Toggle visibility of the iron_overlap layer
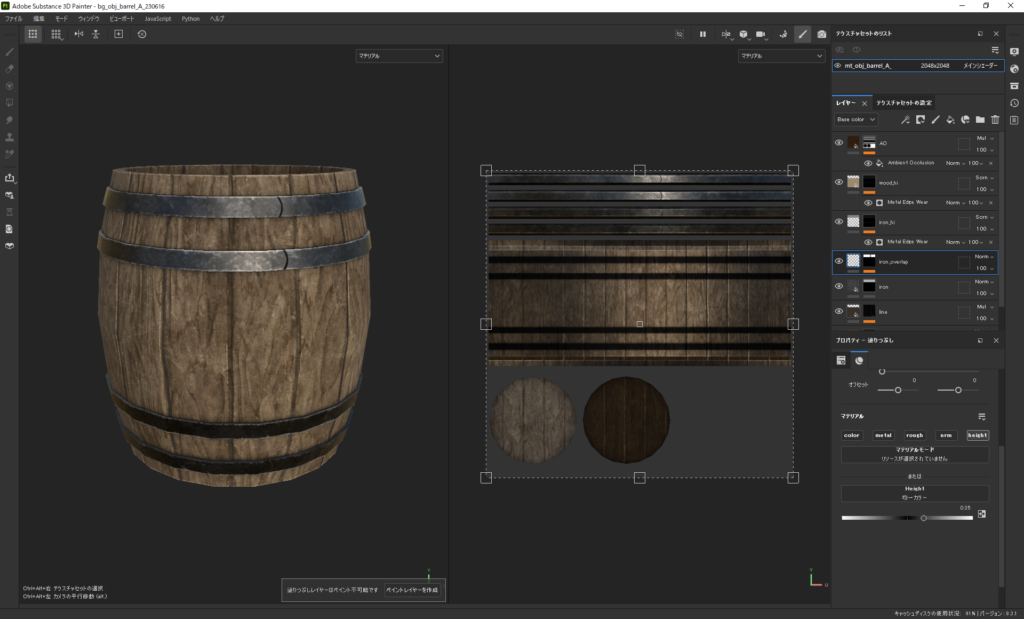Viewport: 1024px width, 619px height. coord(839,262)
